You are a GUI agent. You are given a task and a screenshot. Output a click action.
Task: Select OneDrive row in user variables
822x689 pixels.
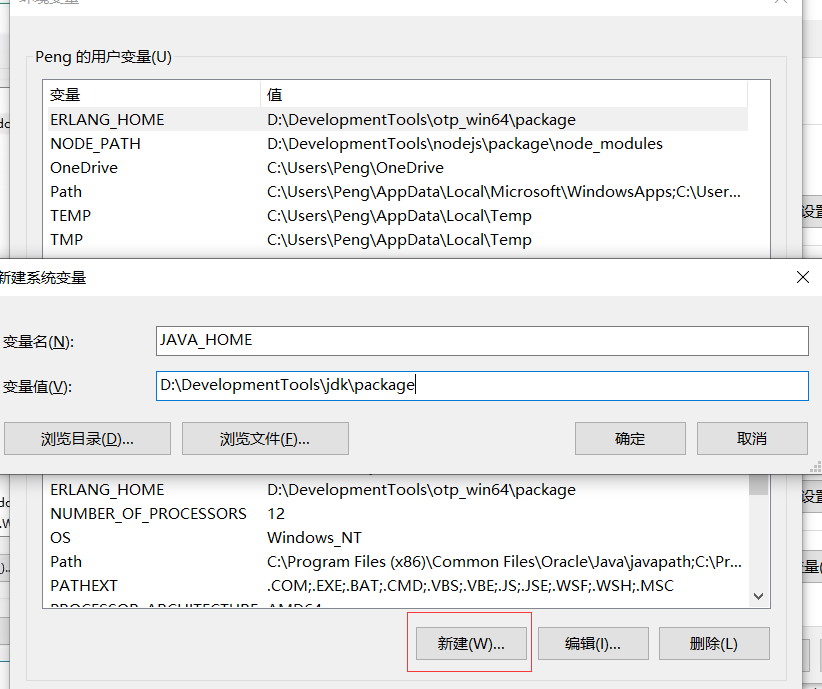click(398, 168)
